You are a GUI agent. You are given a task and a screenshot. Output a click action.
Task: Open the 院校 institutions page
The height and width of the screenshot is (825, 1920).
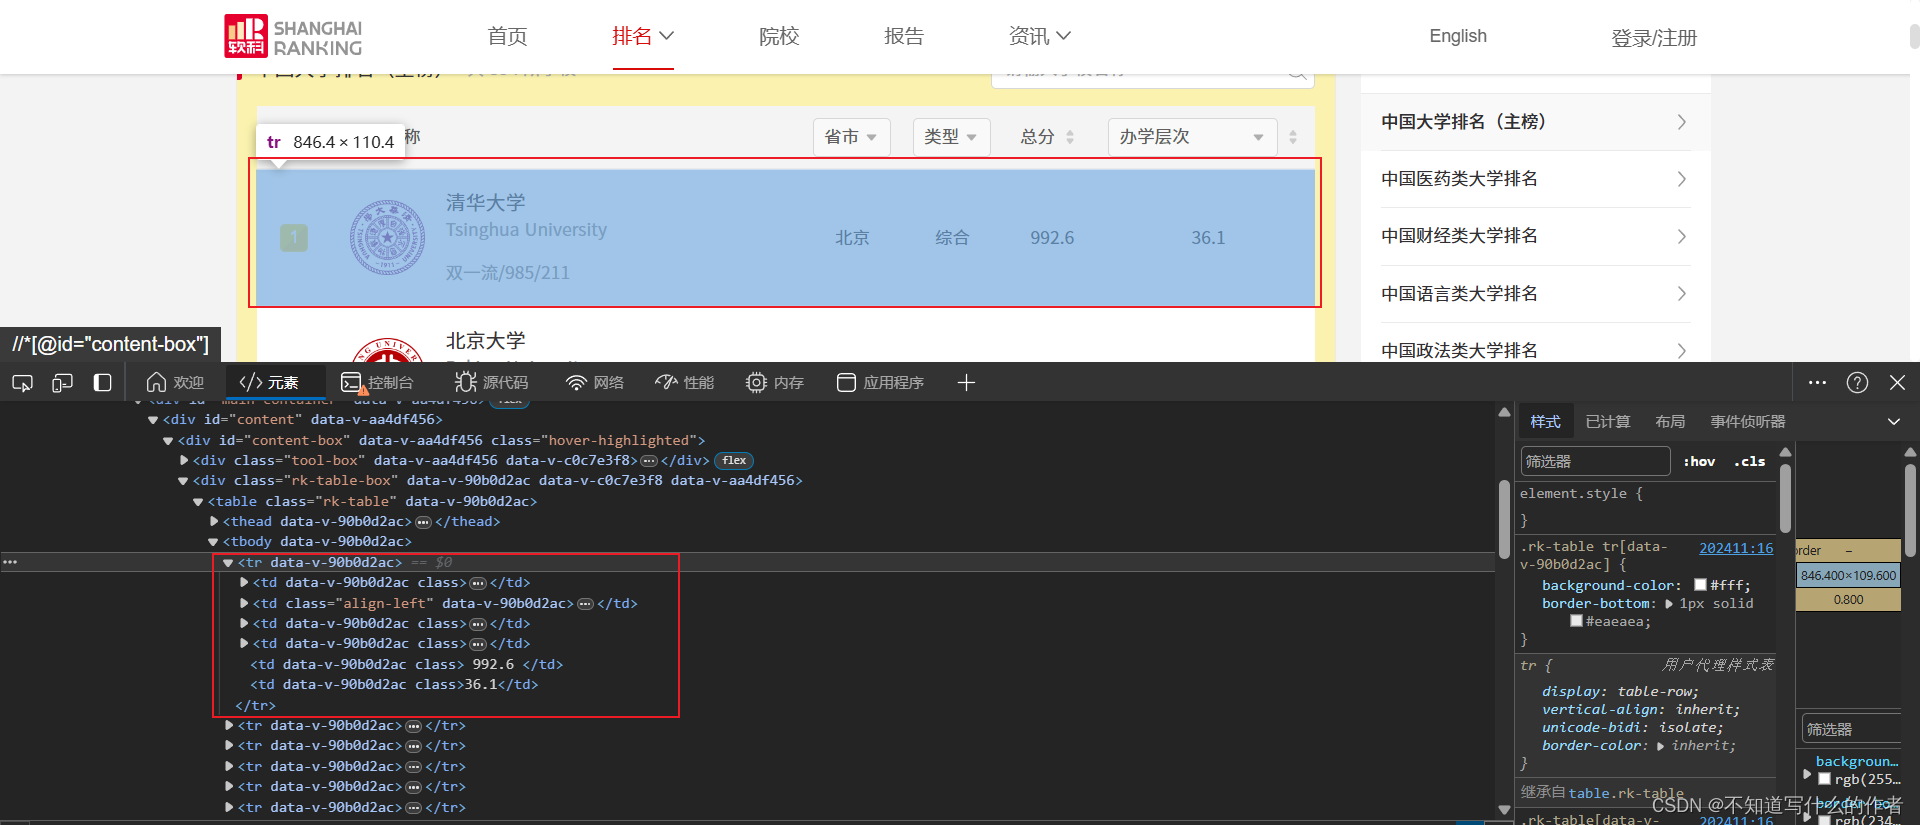pyautogui.click(x=779, y=37)
